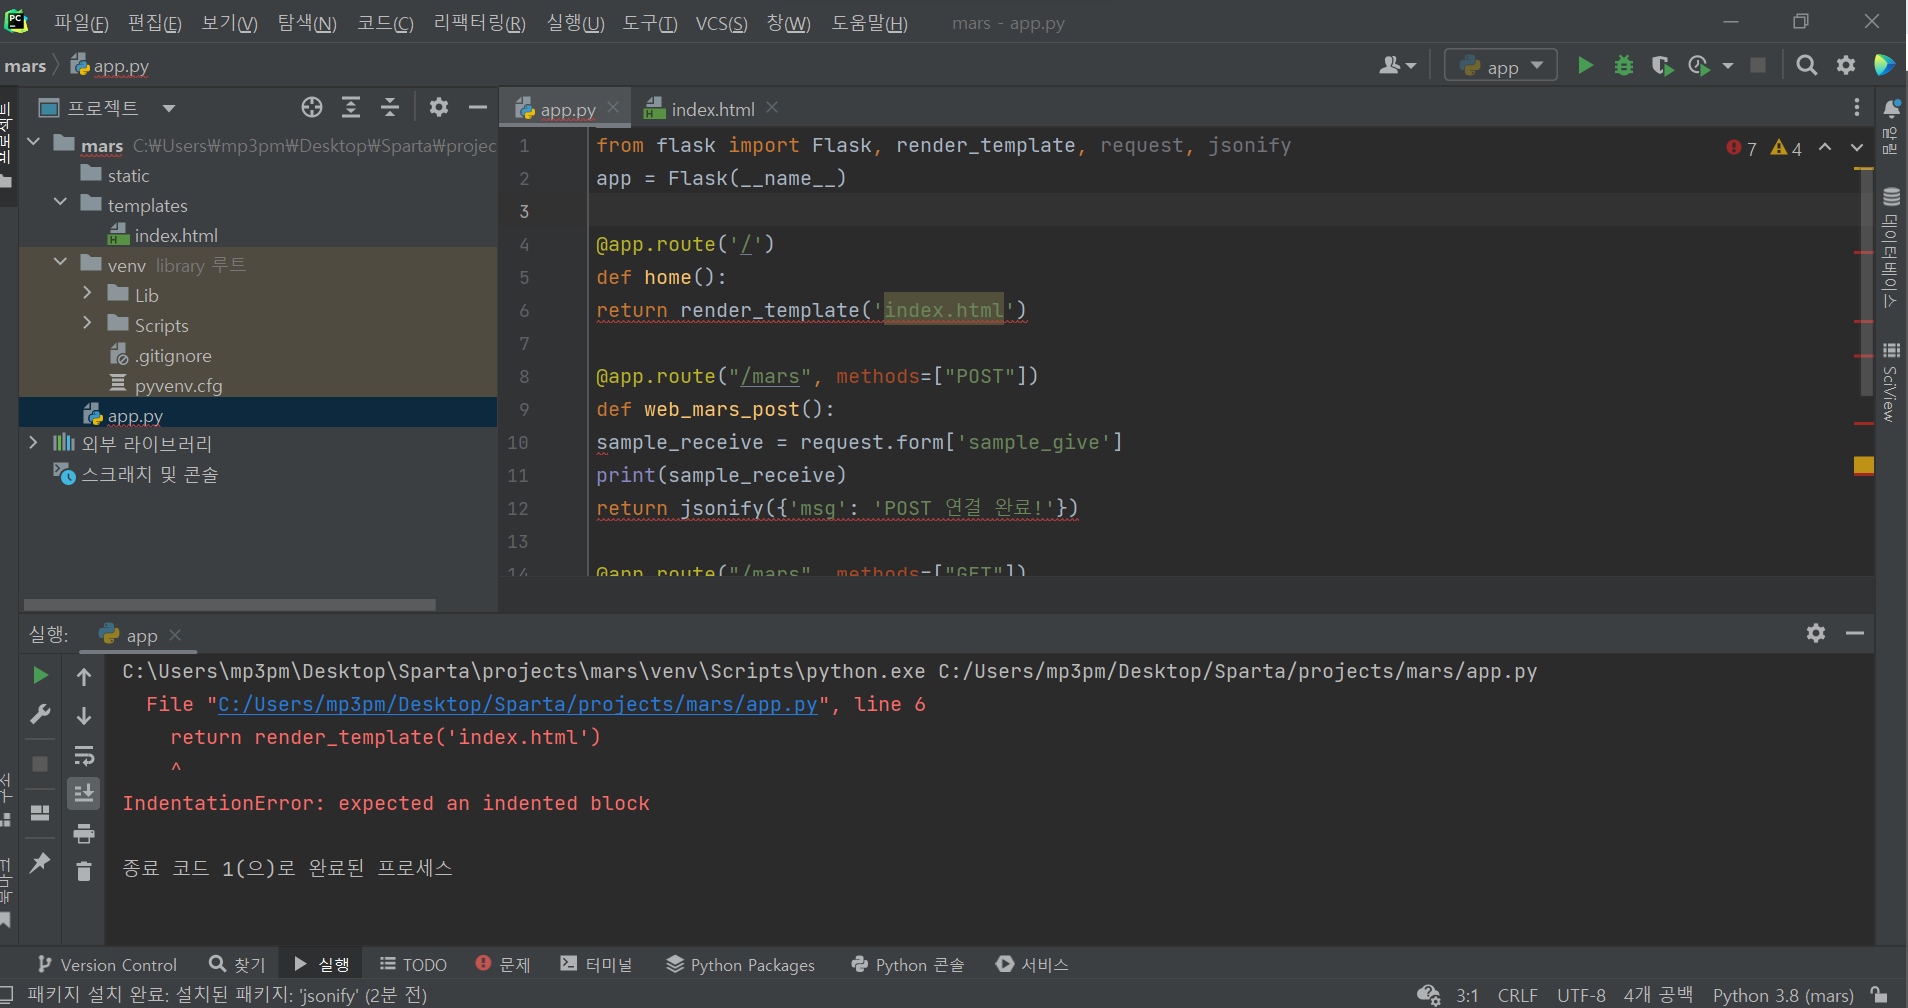Open the notifications bell icon
1908x1008 pixels.
click(1891, 108)
